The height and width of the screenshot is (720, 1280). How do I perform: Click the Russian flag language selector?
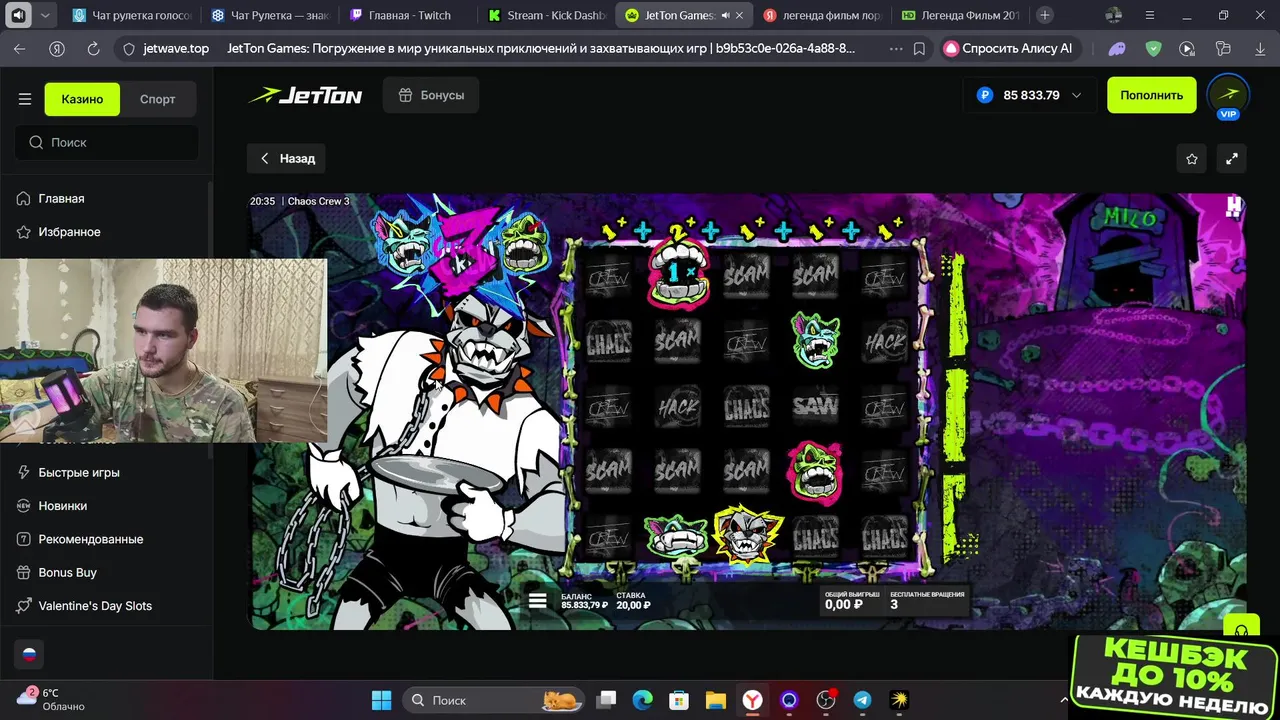(x=29, y=655)
